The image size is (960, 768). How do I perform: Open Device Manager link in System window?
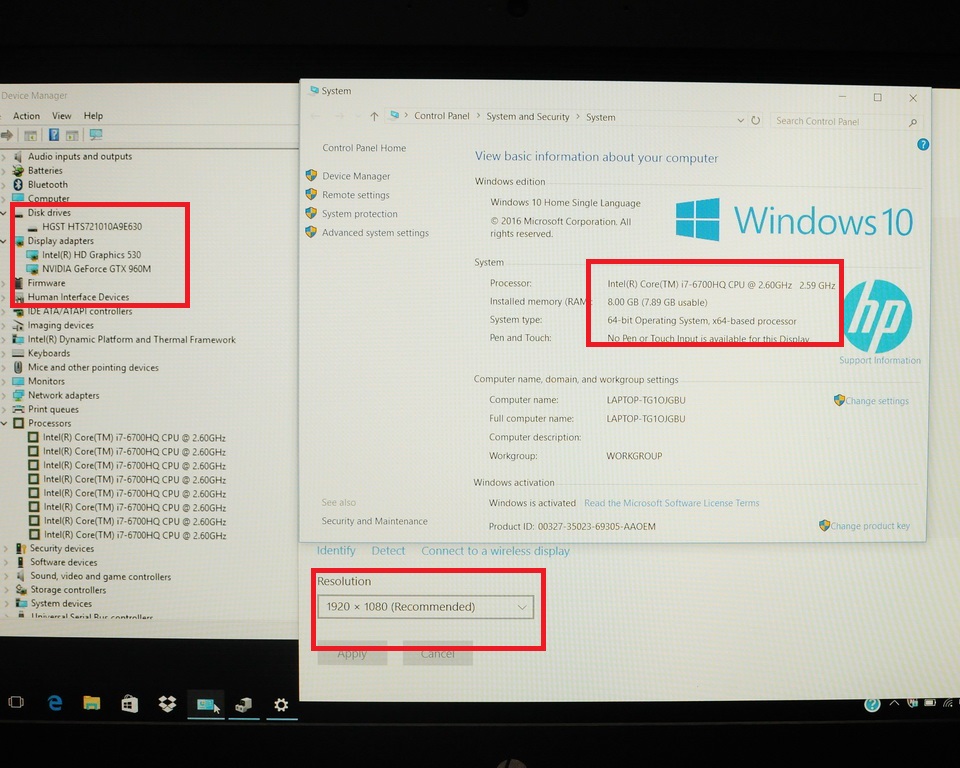click(356, 176)
